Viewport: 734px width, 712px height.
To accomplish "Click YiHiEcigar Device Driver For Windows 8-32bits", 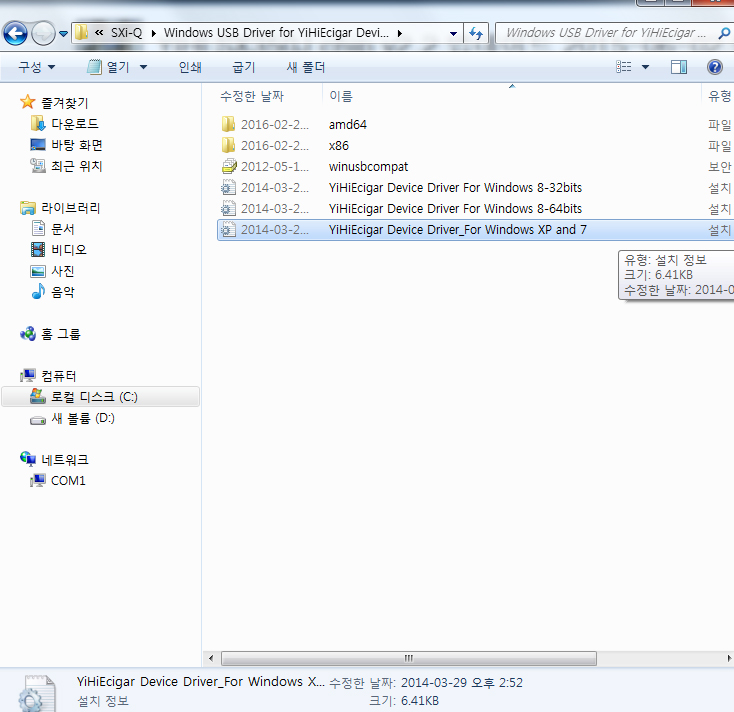I will 455,188.
